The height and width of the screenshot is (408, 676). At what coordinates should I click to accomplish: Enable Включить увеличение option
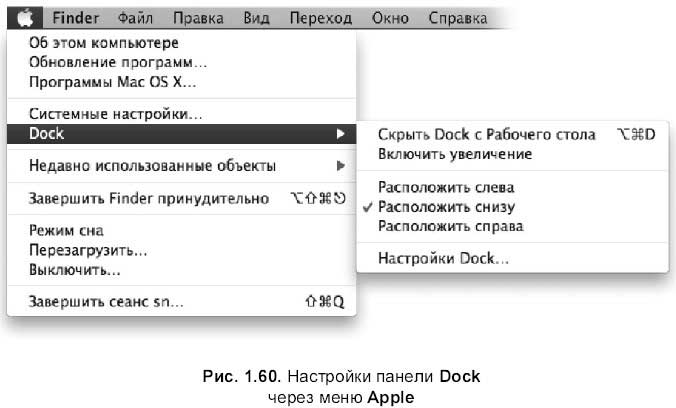pyautogui.click(x=455, y=154)
